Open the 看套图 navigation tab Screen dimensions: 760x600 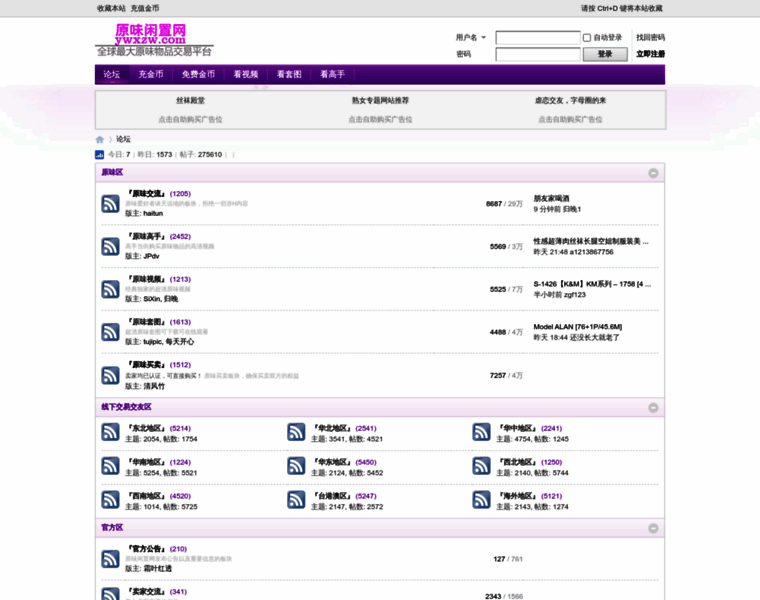tap(289, 74)
